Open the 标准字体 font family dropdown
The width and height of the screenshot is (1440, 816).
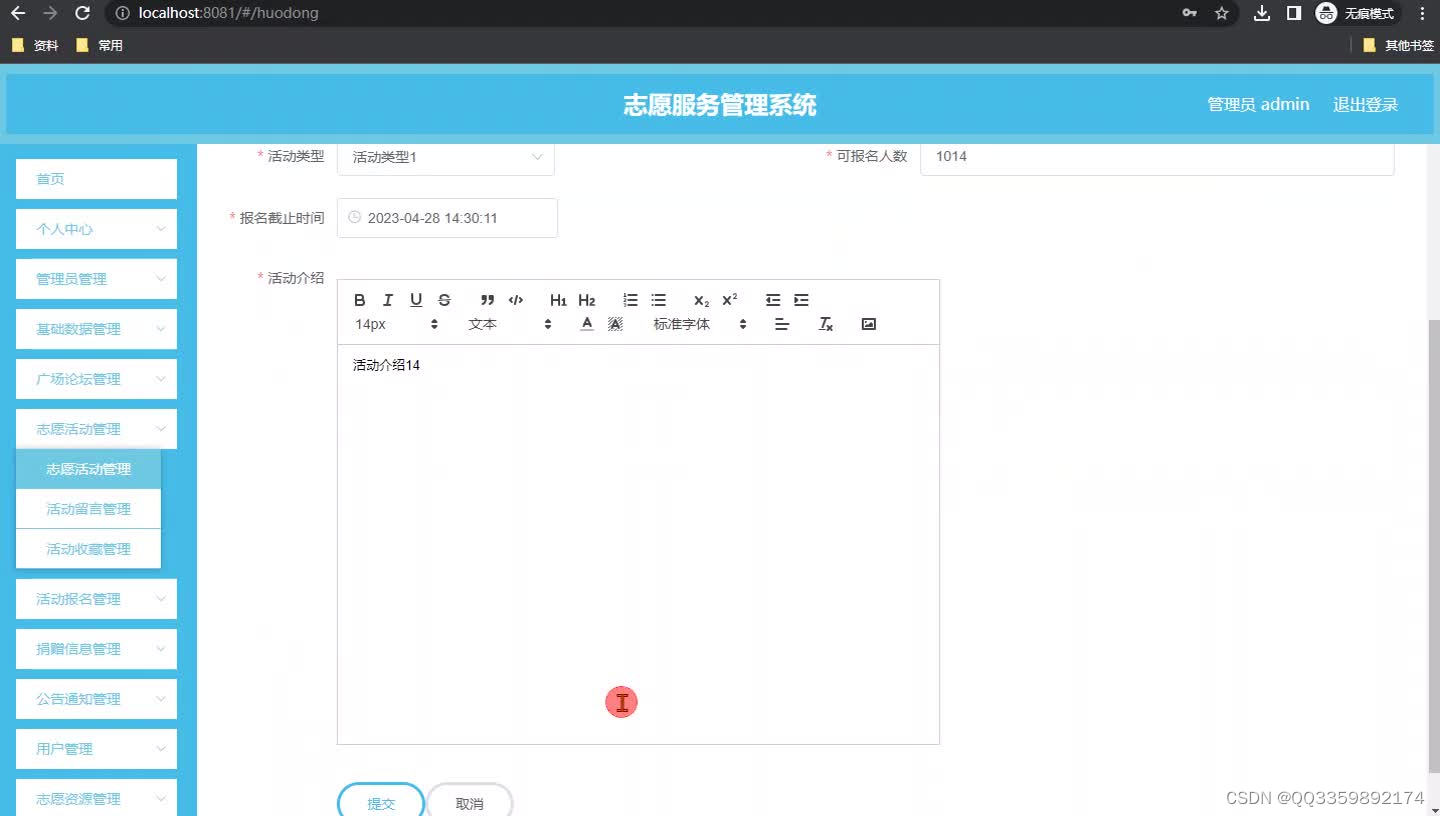[x=700, y=324]
